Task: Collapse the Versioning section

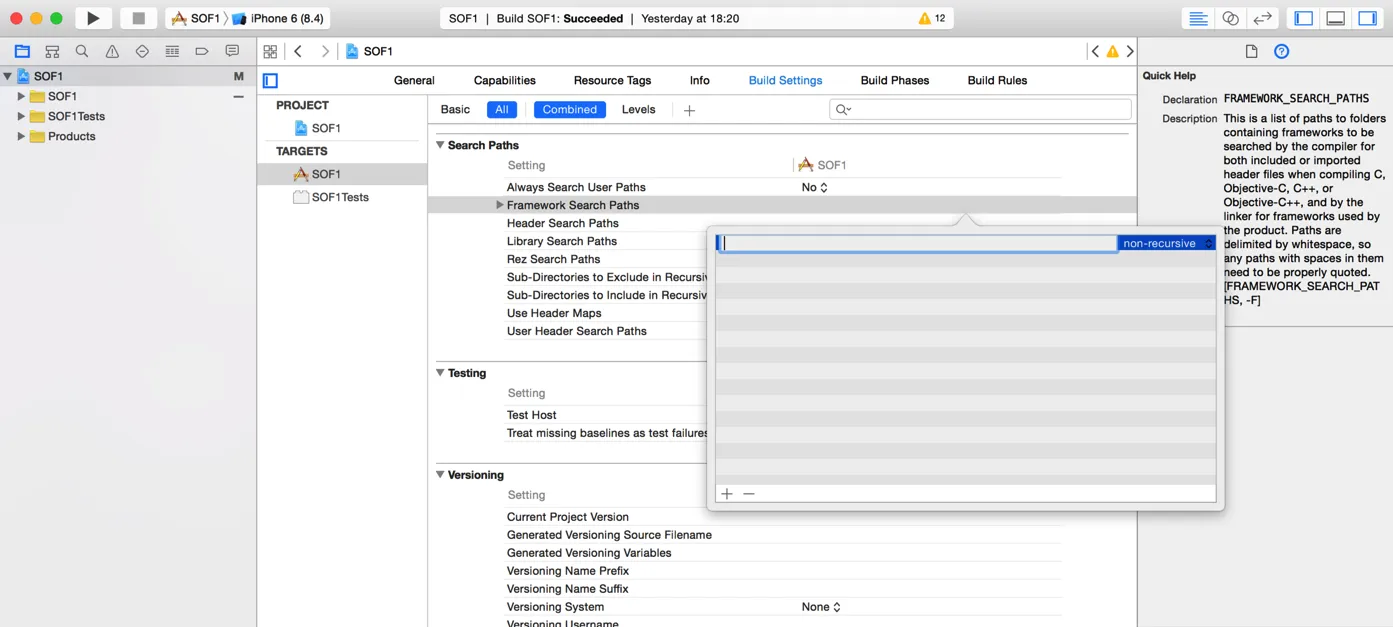Action: point(440,475)
